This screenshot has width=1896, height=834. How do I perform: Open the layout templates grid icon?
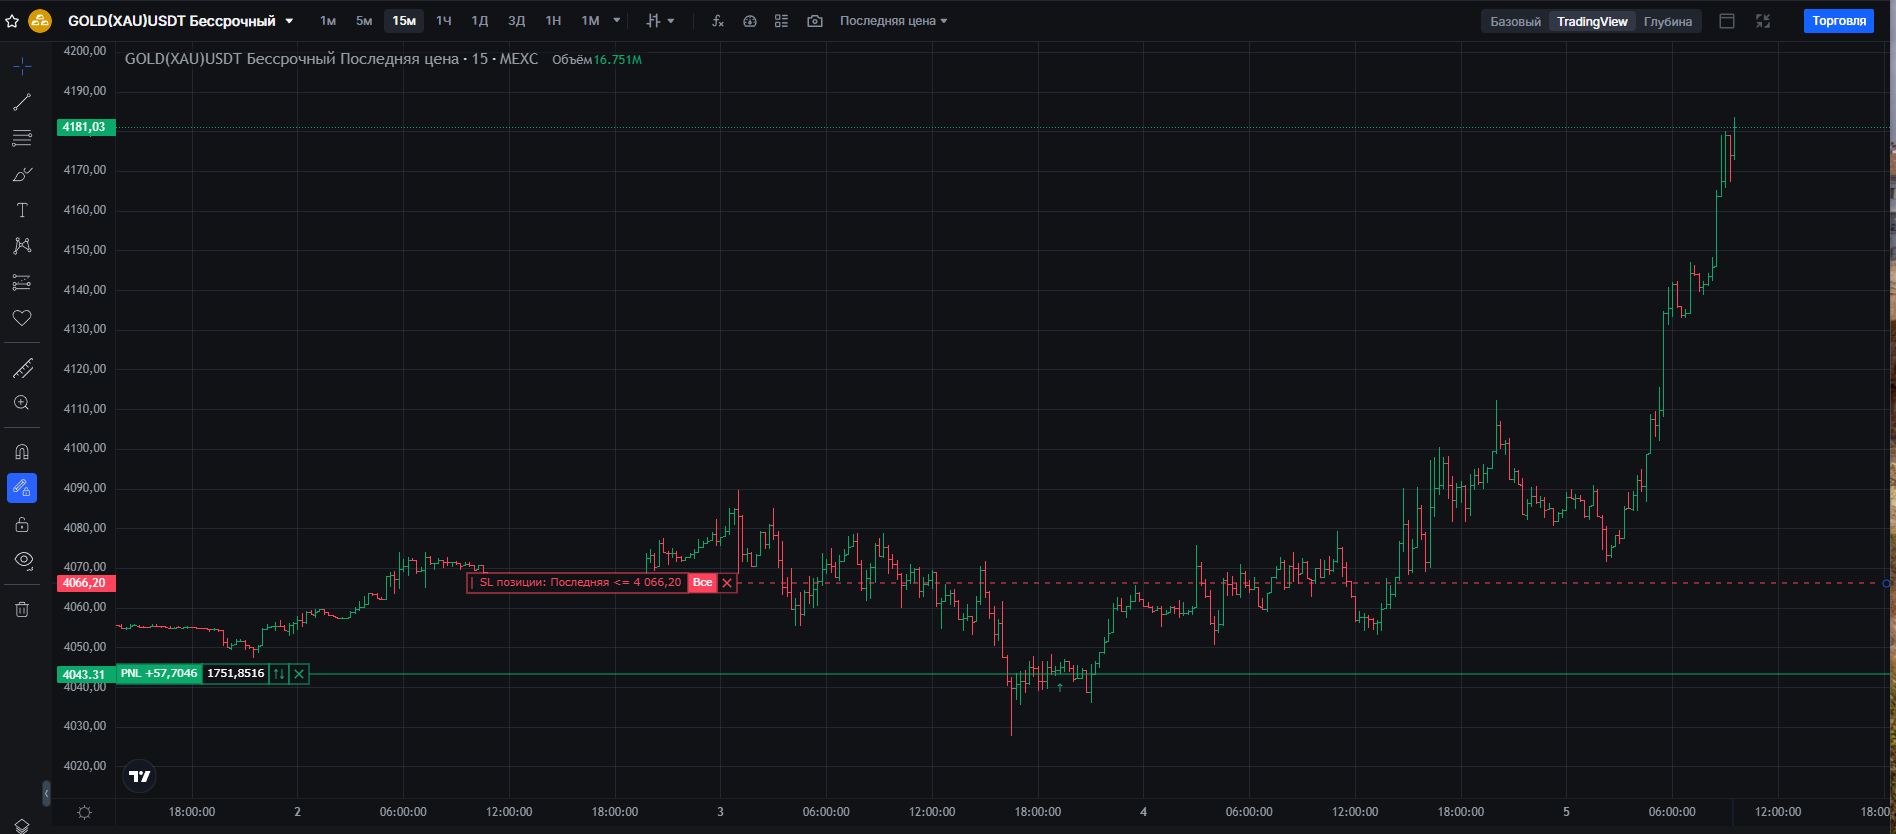click(782, 21)
